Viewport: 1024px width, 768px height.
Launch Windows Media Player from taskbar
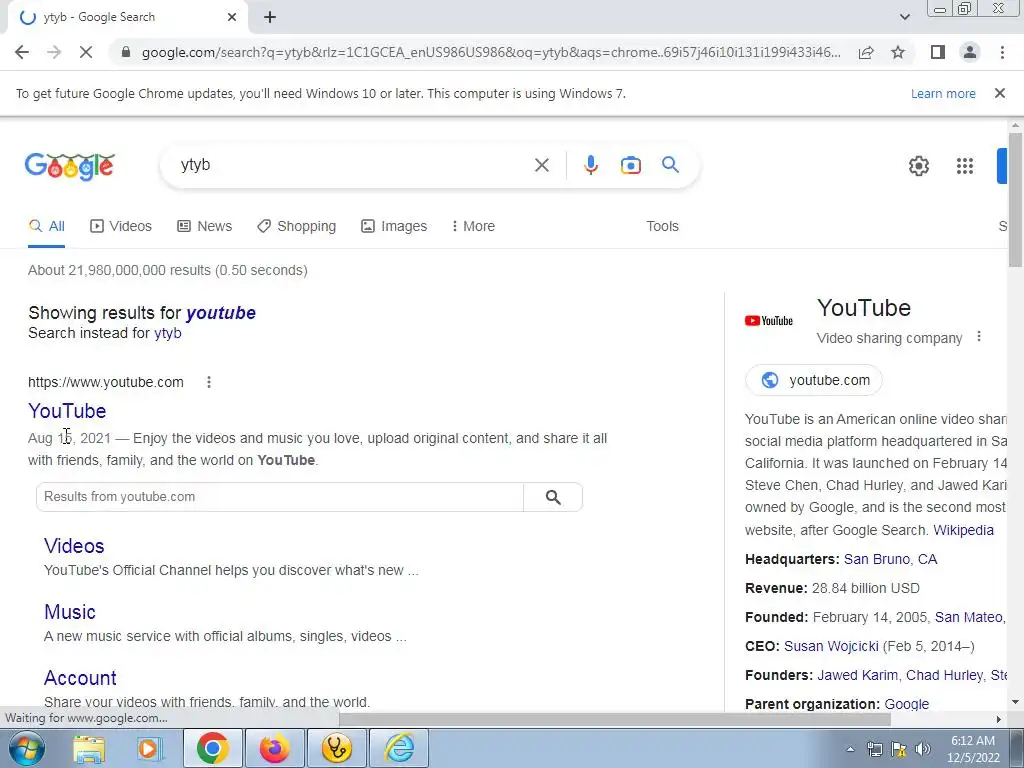click(150, 748)
